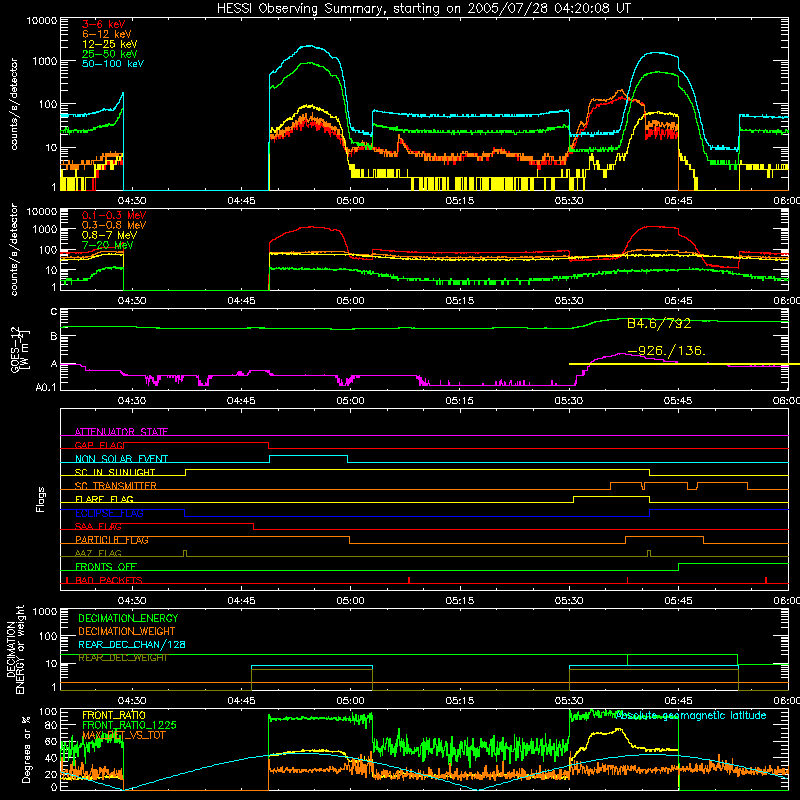Viewport: 800px width, 800px height.
Task: Select the FRONT_RATIO_1225 legend label
Action: (x=129, y=725)
